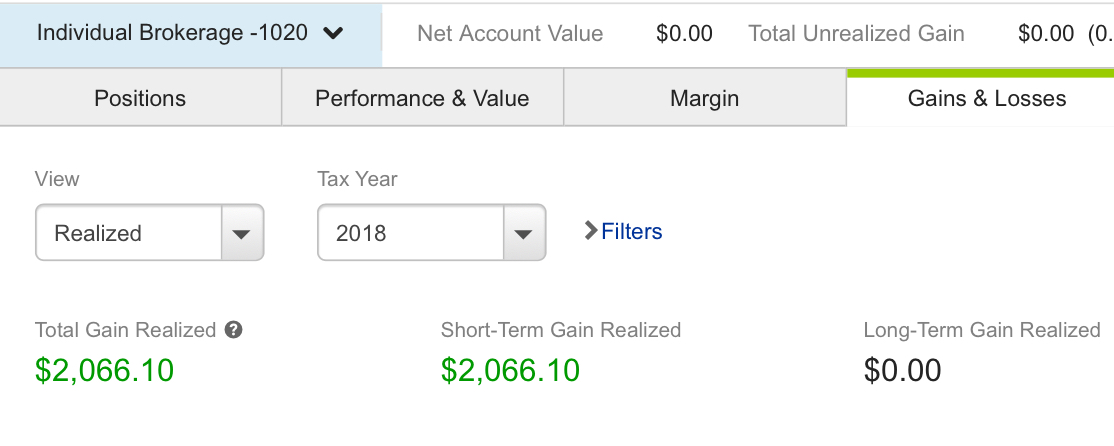Click the chevron icon next to Filters
This screenshot has width=1114, height=446.
(590, 231)
